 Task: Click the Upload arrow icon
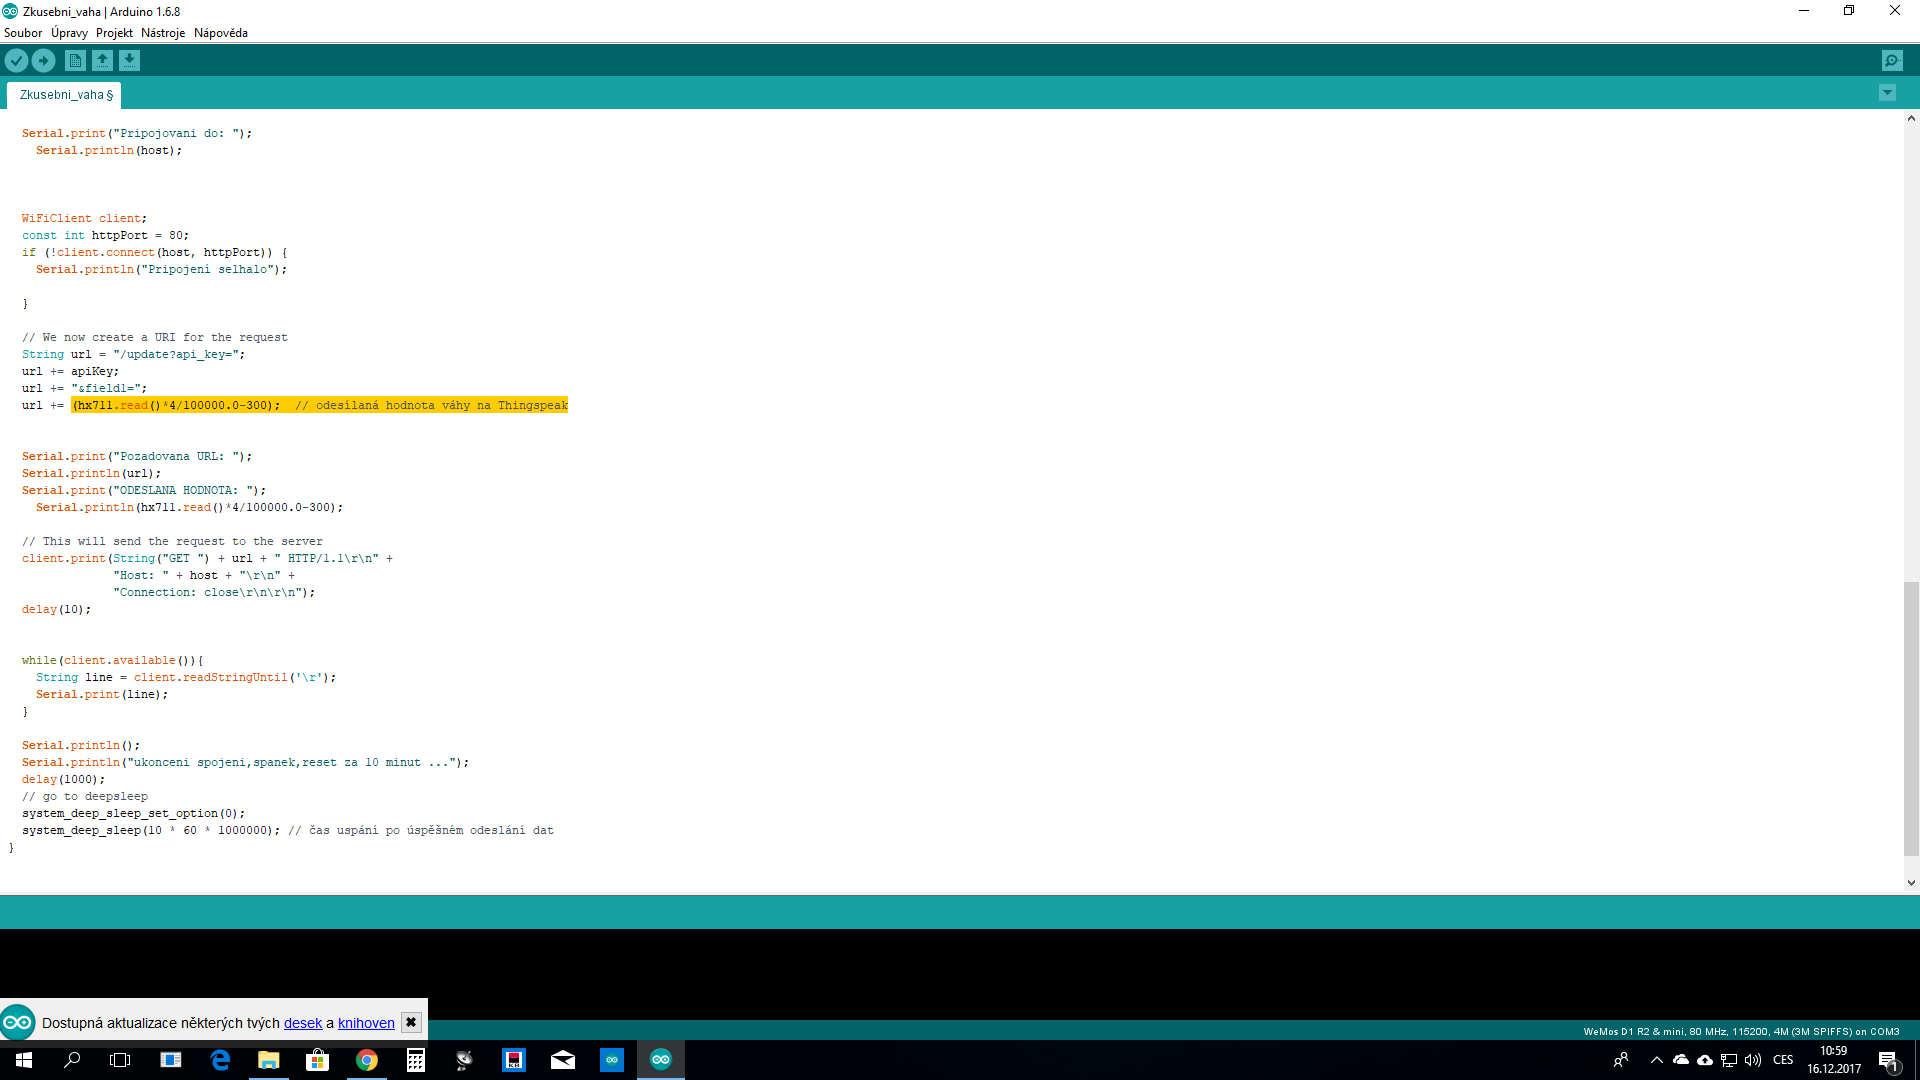(43, 61)
